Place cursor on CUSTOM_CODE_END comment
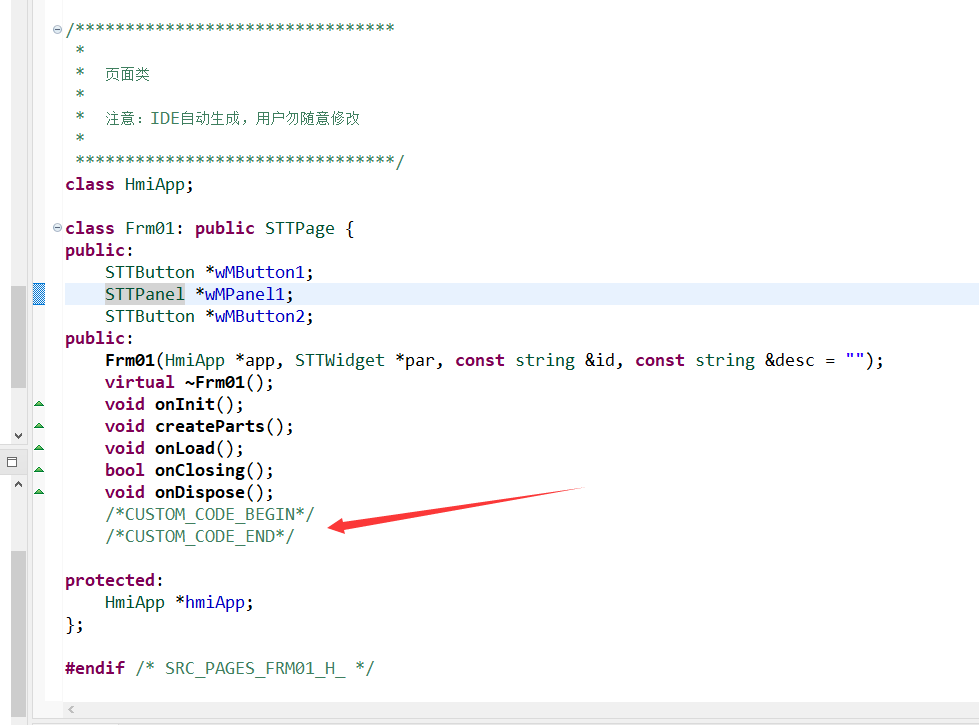 tap(200, 536)
